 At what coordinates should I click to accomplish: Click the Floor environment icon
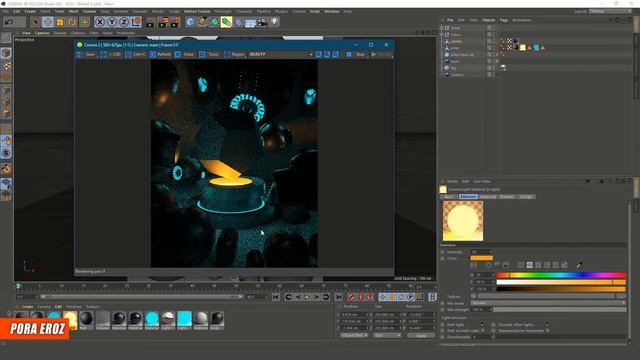click(250, 22)
